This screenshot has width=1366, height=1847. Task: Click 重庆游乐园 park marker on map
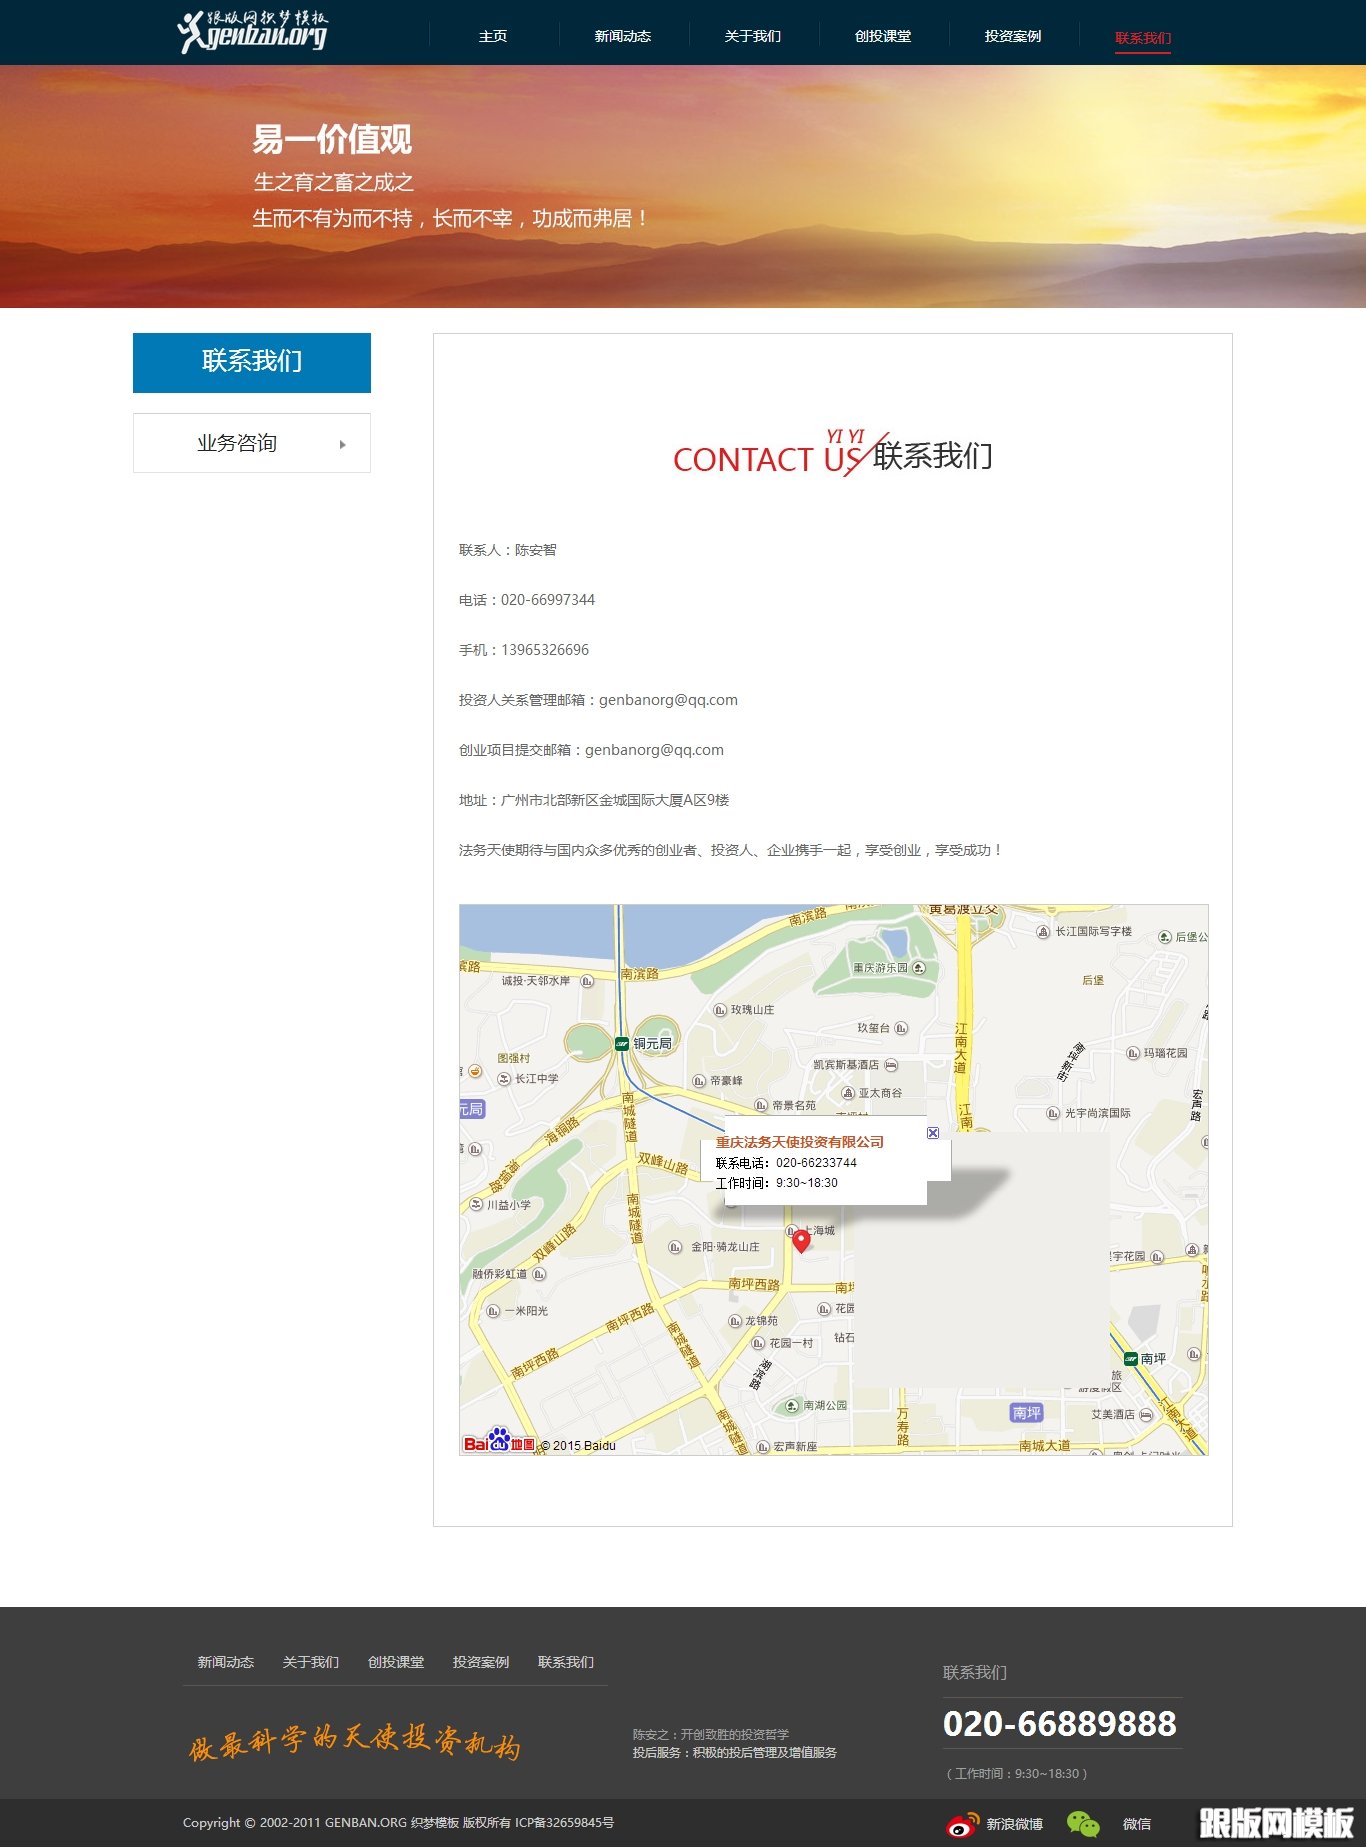pyautogui.click(x=919, y=968)
